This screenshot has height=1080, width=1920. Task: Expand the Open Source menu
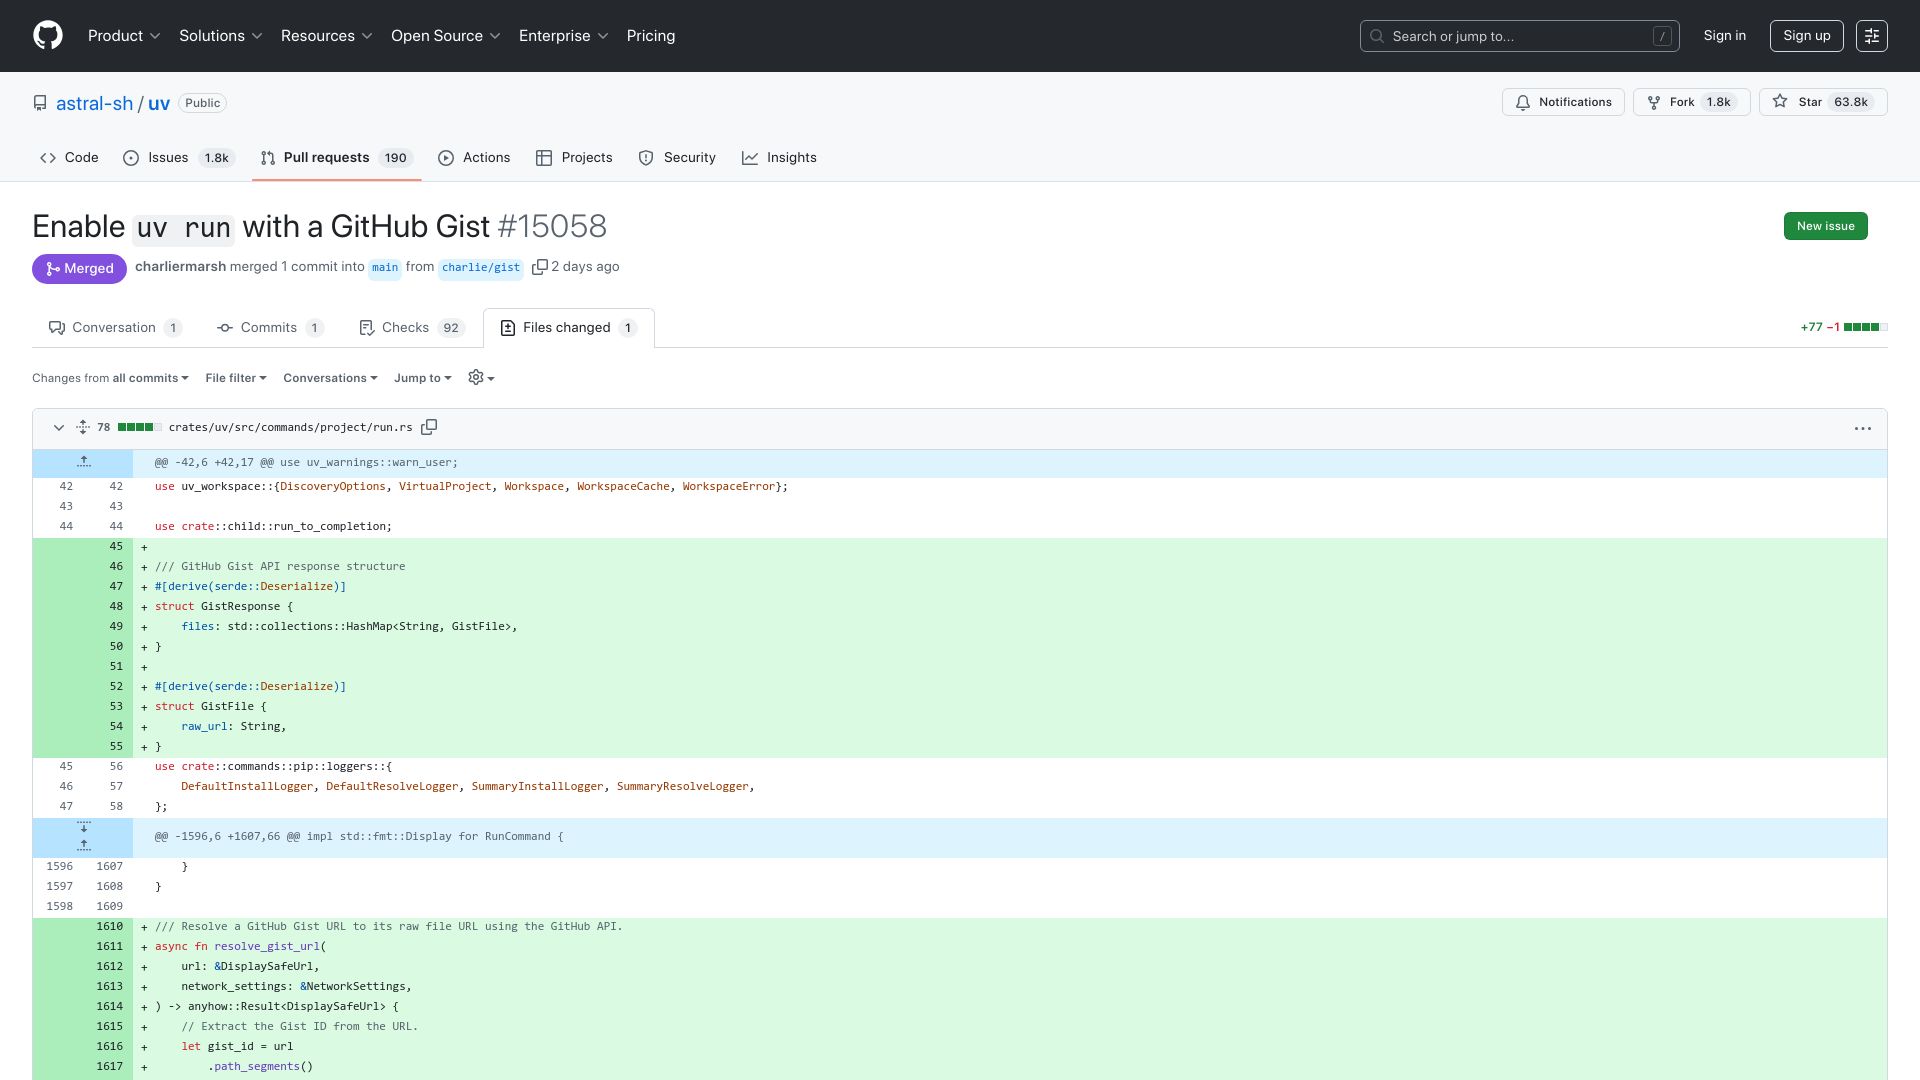(446, 36)
